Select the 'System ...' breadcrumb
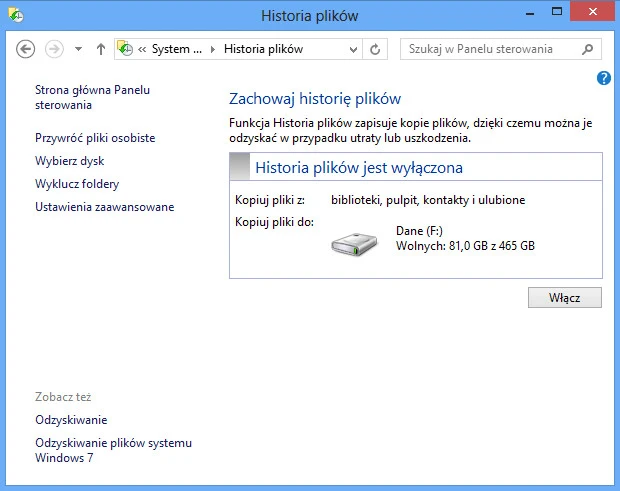This screenshot has height=491, width=620. pos(177,49)
